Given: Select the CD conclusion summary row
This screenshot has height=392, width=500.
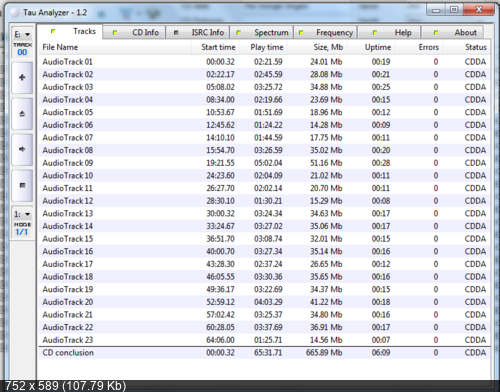Looking at the screenshot, I should coord(264,353).
